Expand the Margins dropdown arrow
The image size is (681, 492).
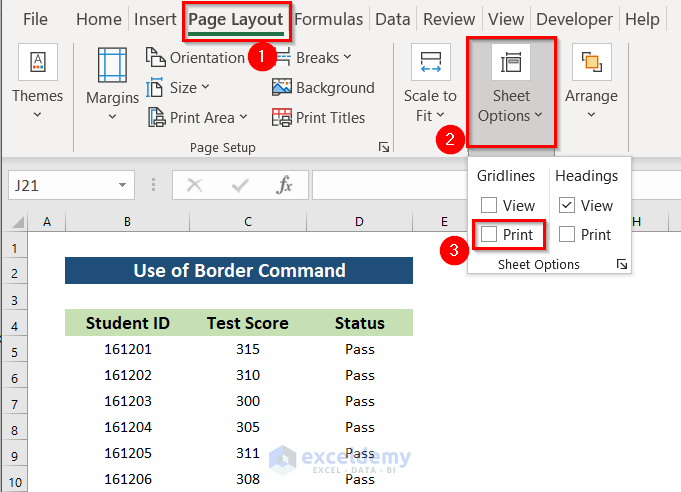coord(112,117)
